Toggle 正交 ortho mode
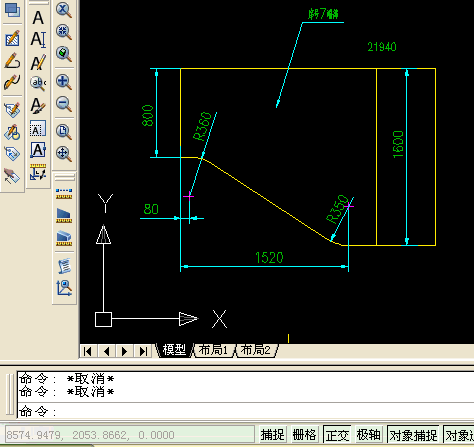The image size is (474, 447). pos(337,435)
